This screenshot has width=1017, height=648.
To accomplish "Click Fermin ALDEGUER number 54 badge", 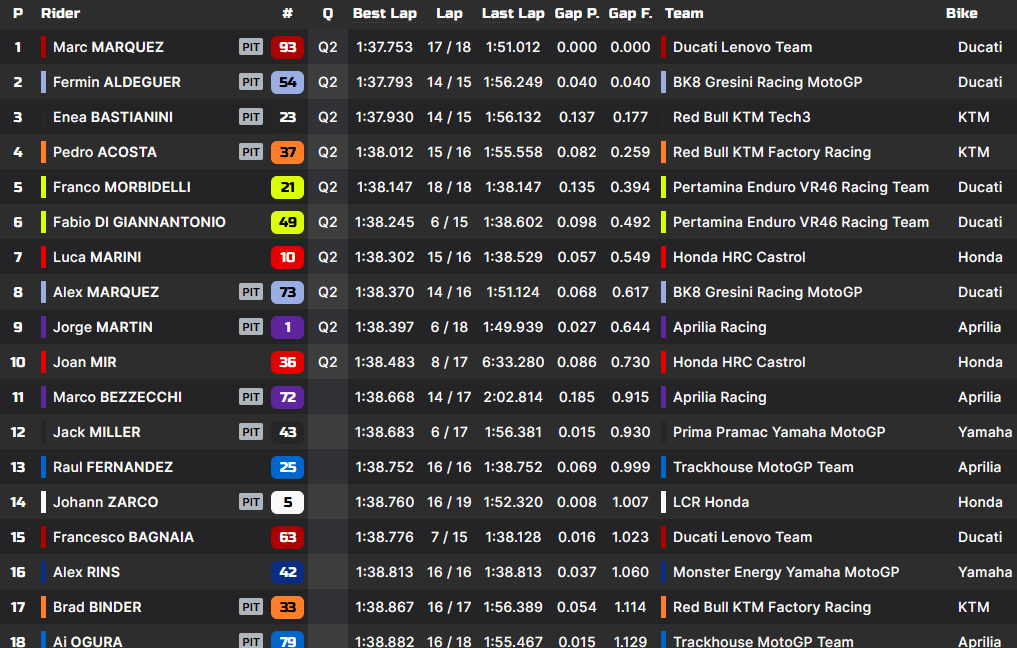I will click(x=287, y=82).
